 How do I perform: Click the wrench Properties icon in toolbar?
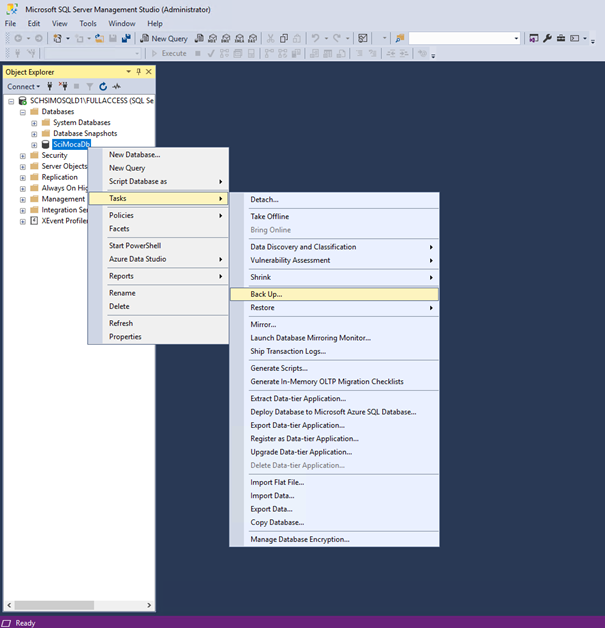click(547, 38)
